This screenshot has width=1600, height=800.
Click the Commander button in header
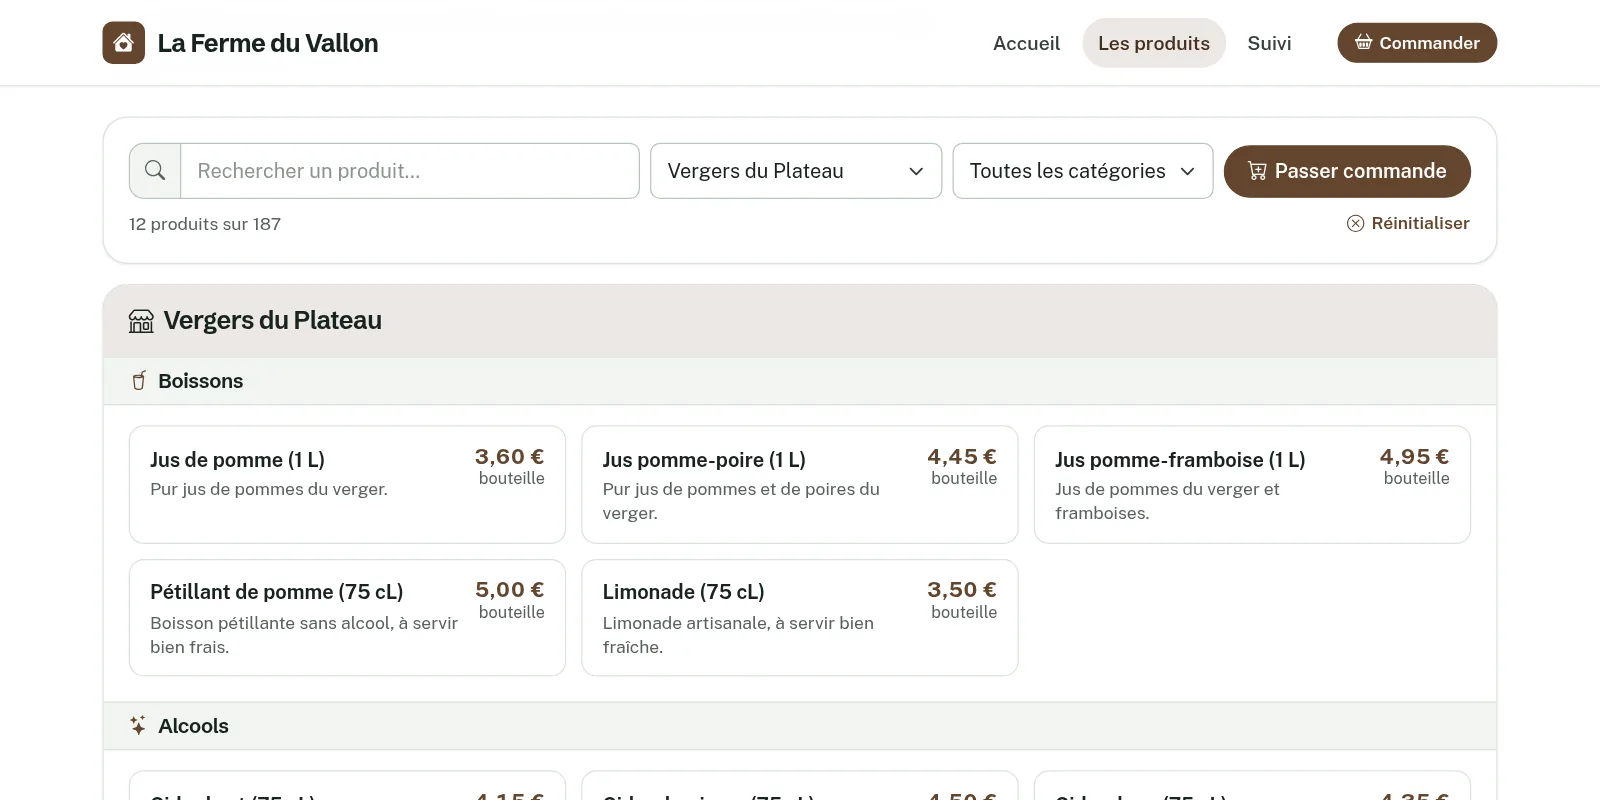1417,43
